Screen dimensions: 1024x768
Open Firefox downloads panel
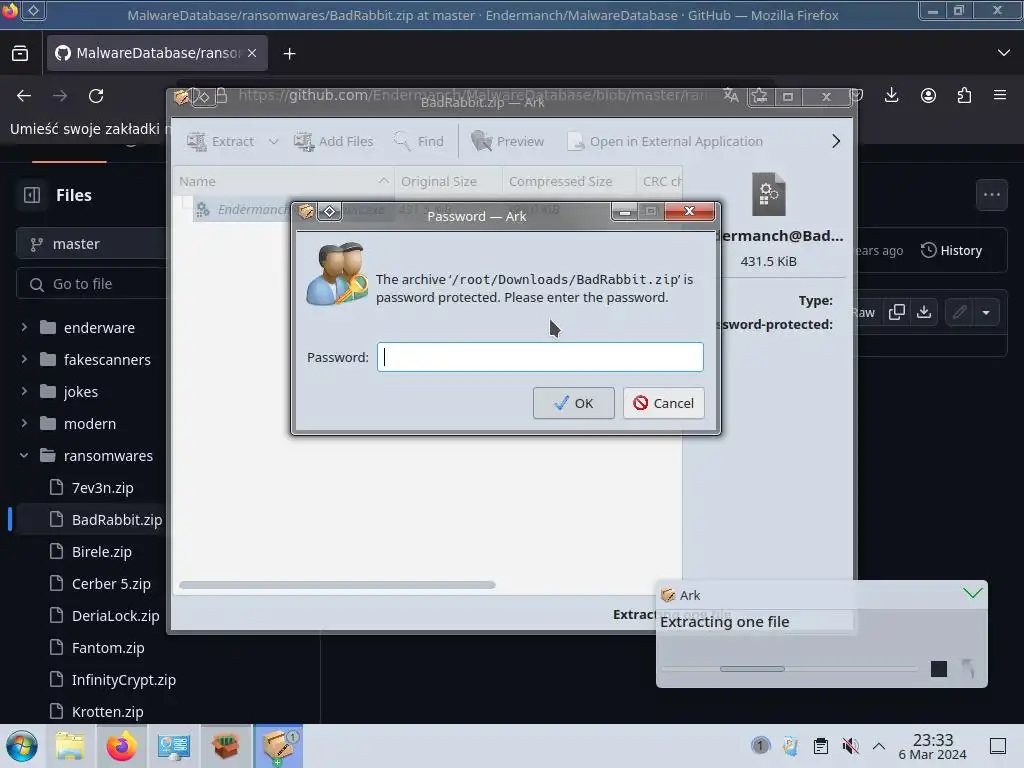[x=891, y=95]
